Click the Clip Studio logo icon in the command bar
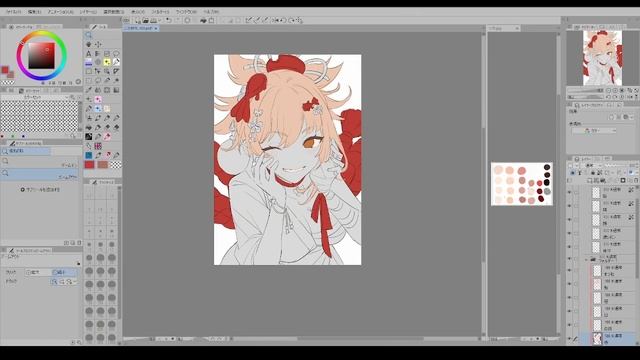Viewport: 640px width, 360px height. pos(127,20)
